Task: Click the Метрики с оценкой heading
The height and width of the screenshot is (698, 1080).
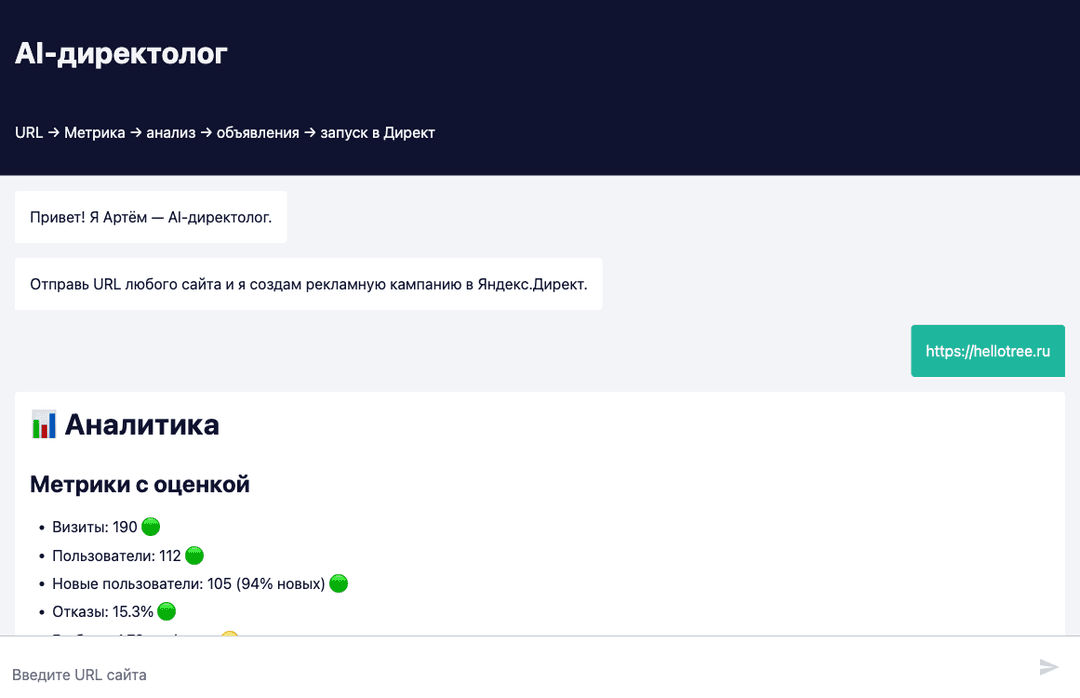Action: 139,484
